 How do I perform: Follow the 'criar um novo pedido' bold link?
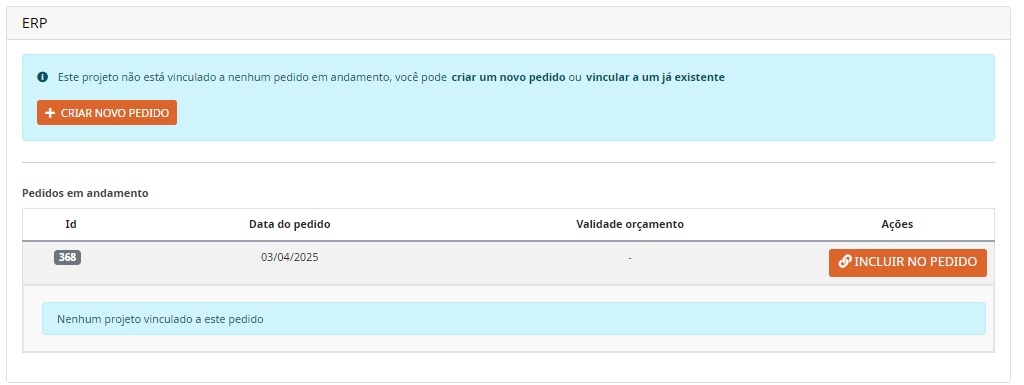click(508, 77)
